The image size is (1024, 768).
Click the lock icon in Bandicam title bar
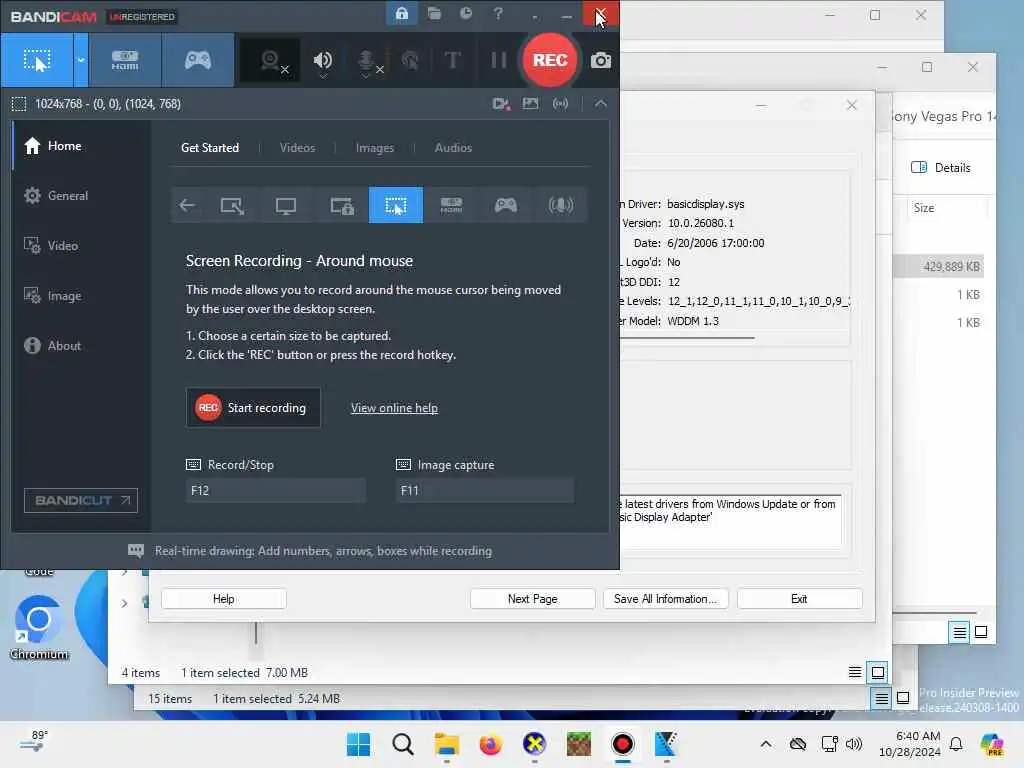click(x=402, y=14)
